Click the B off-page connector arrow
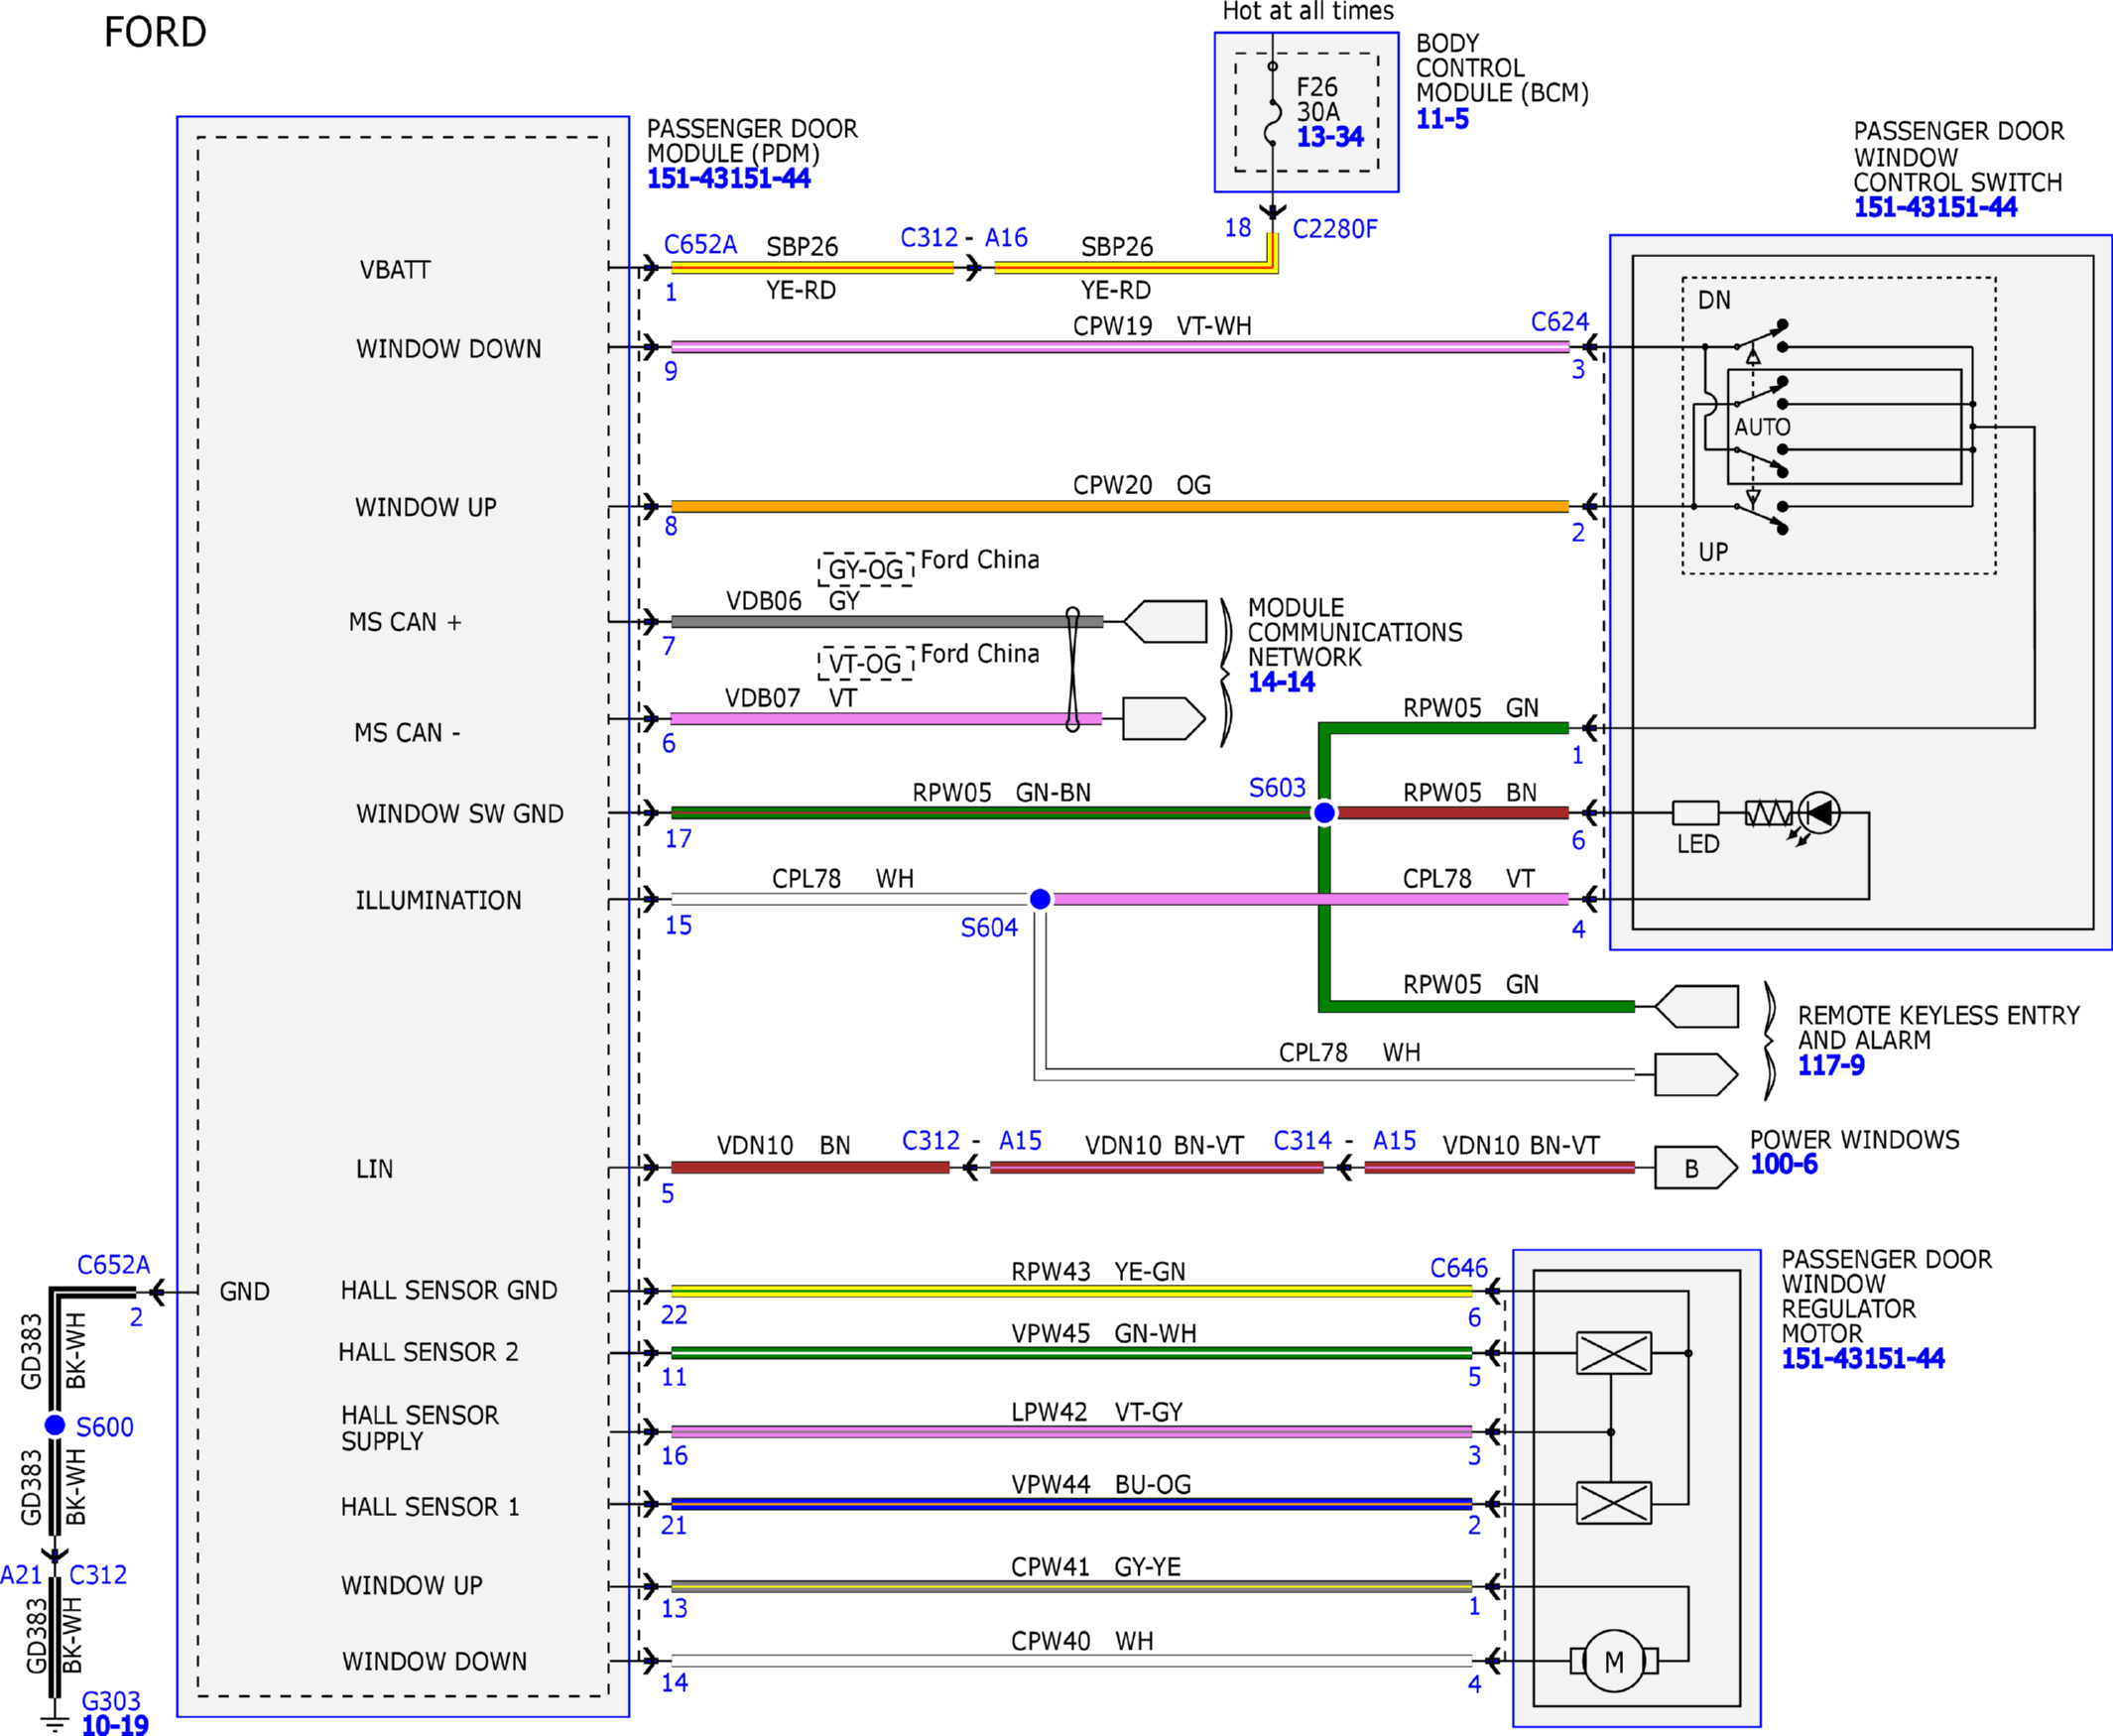Screen dimensions: 2113x1736 [1696, 1168]
